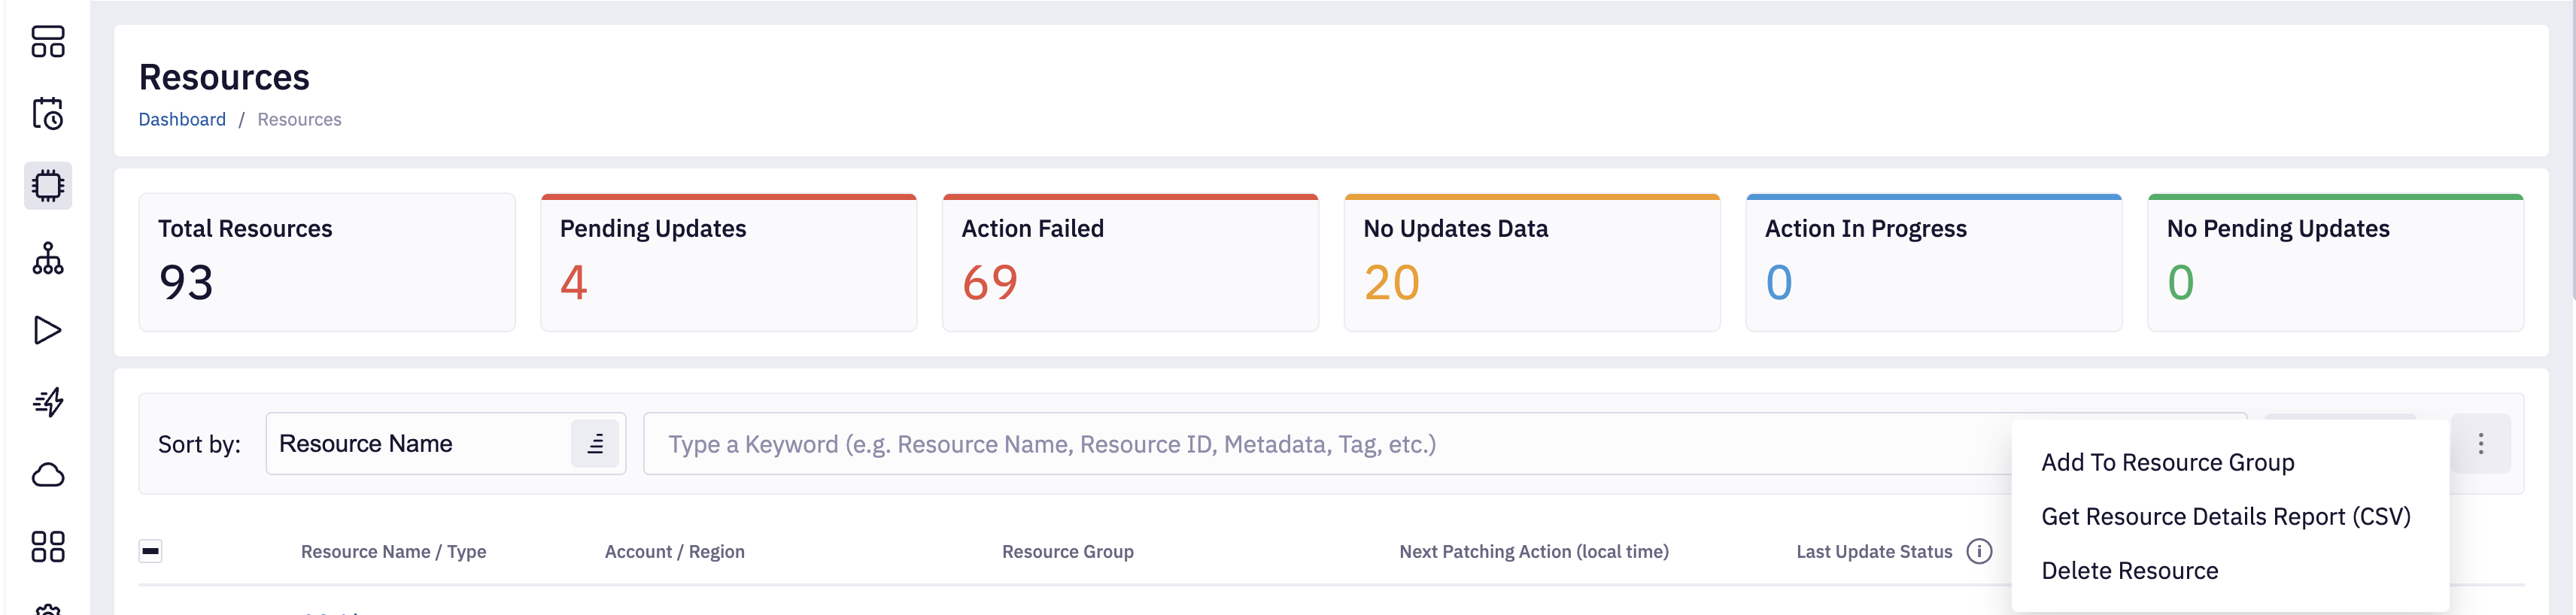This screenshot has height=615, width=2576.
Task: Choose Delete Resource from menu
Action: pos(2129,571)
